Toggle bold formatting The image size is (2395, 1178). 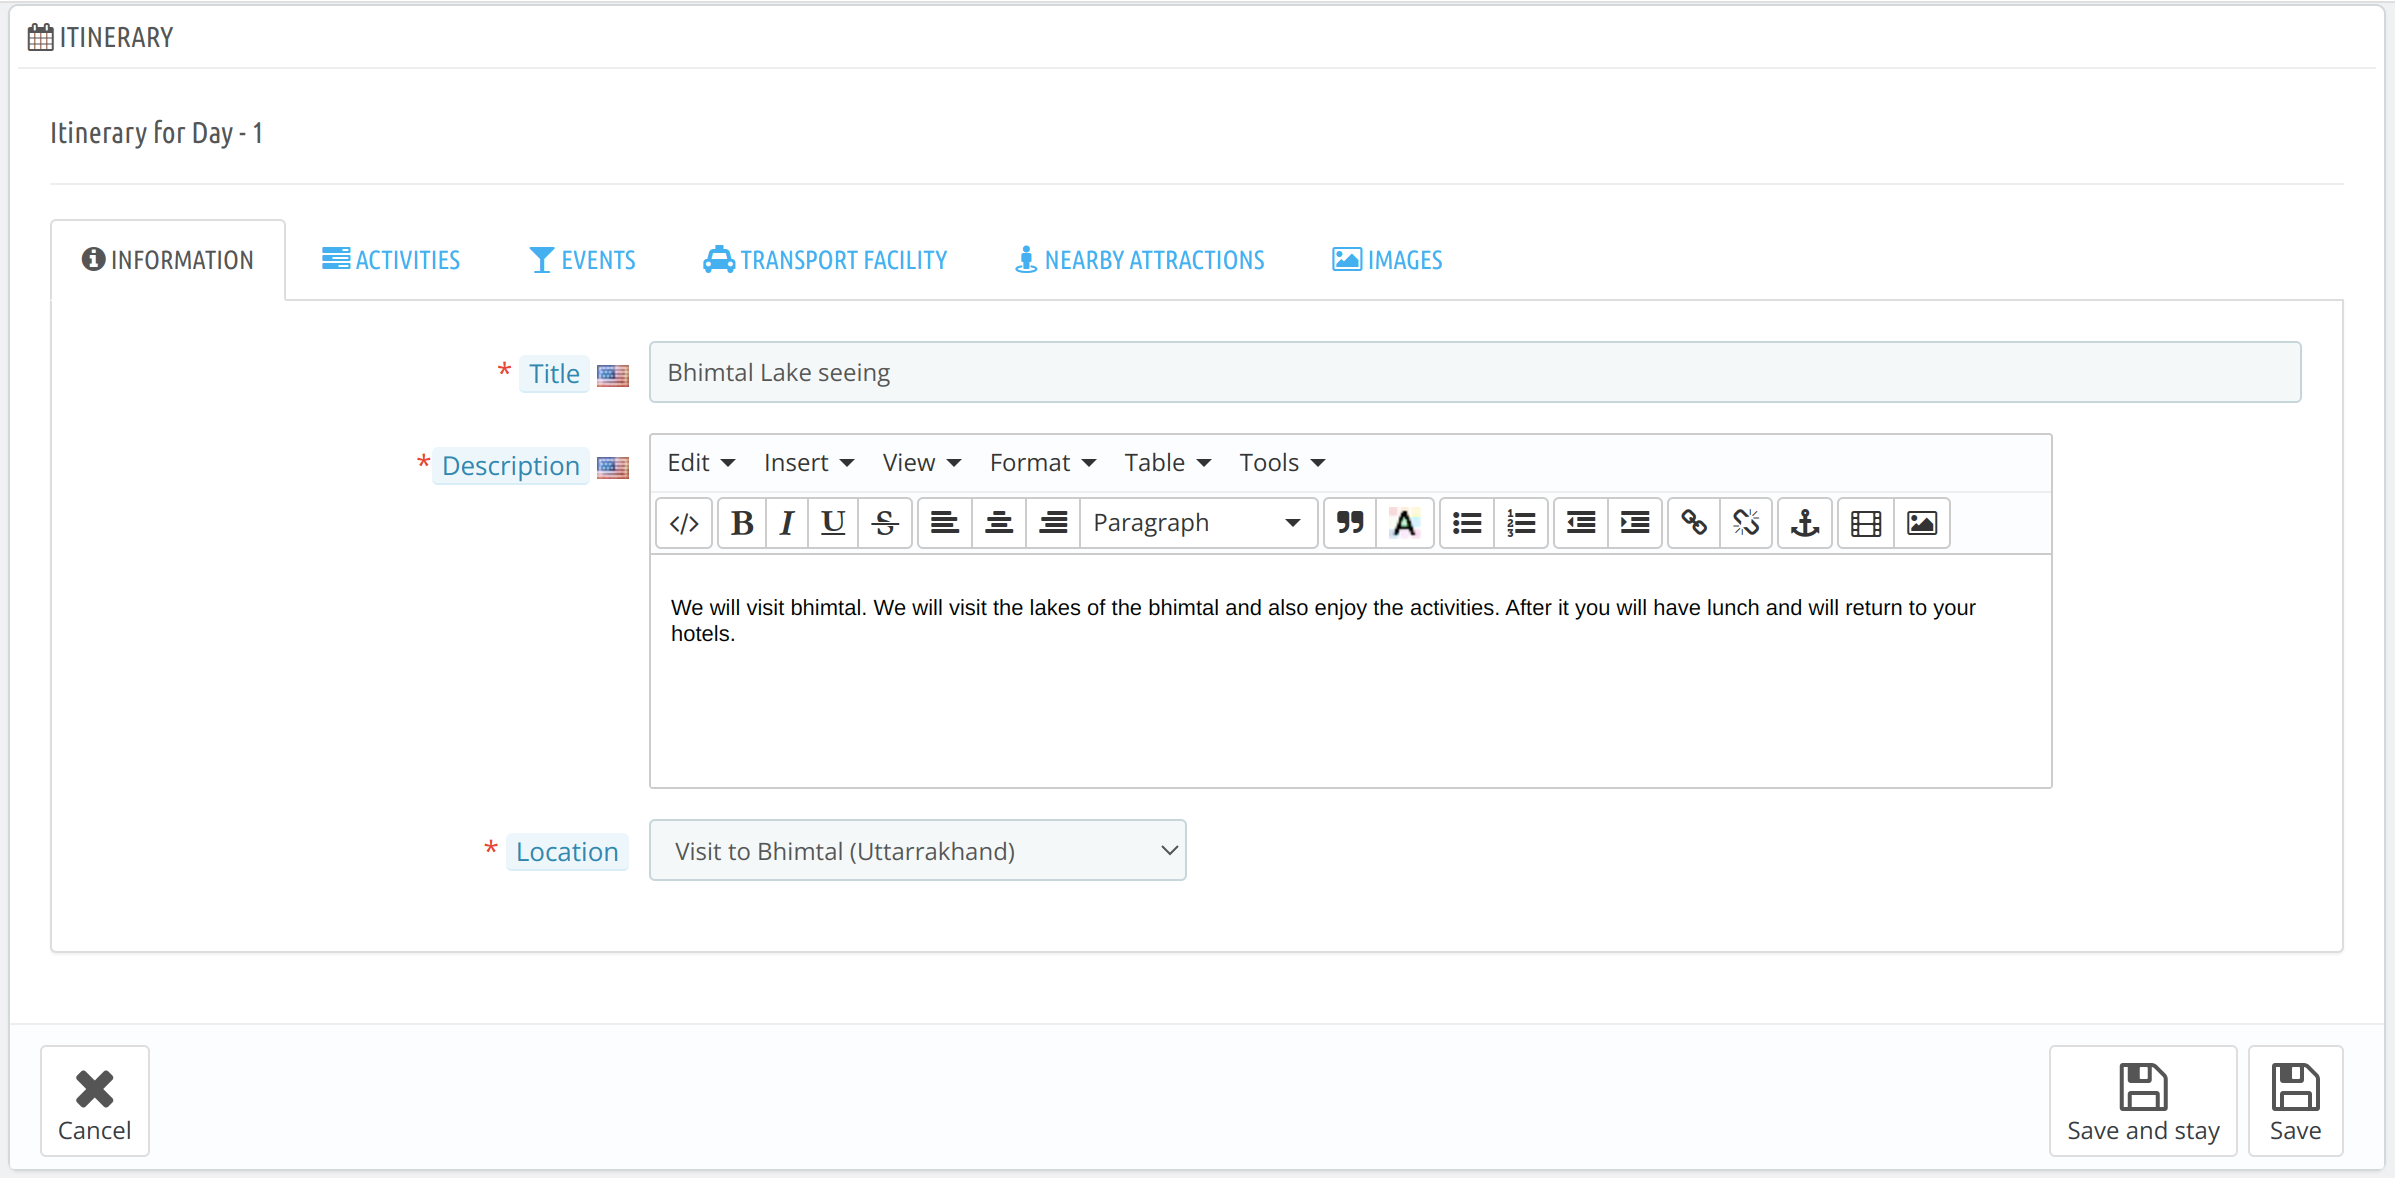pyautogui.click(x=742, y=523)
